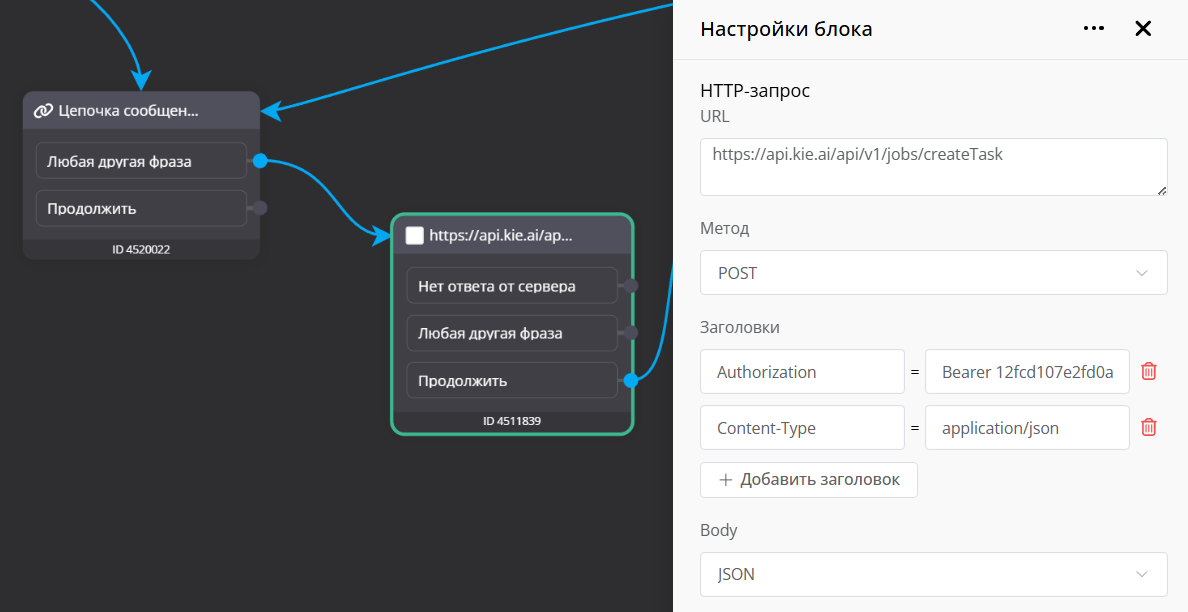This screenshot has width=1188, height=612.
Task: Delete the Content-Type header row
Action: pyautogui.click(x=1149, y=427)
